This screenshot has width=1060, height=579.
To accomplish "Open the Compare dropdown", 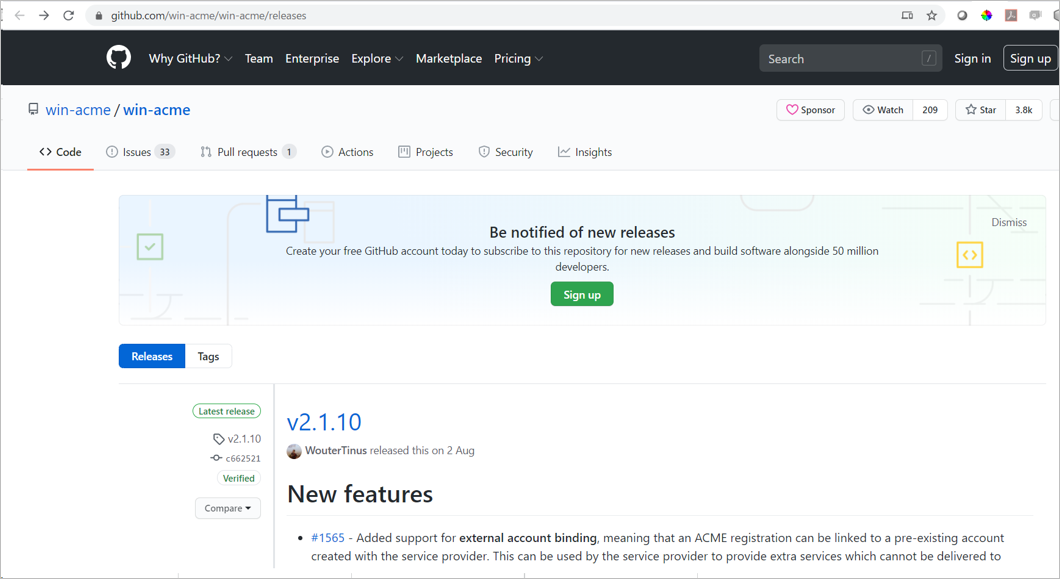I will (228, 508).
